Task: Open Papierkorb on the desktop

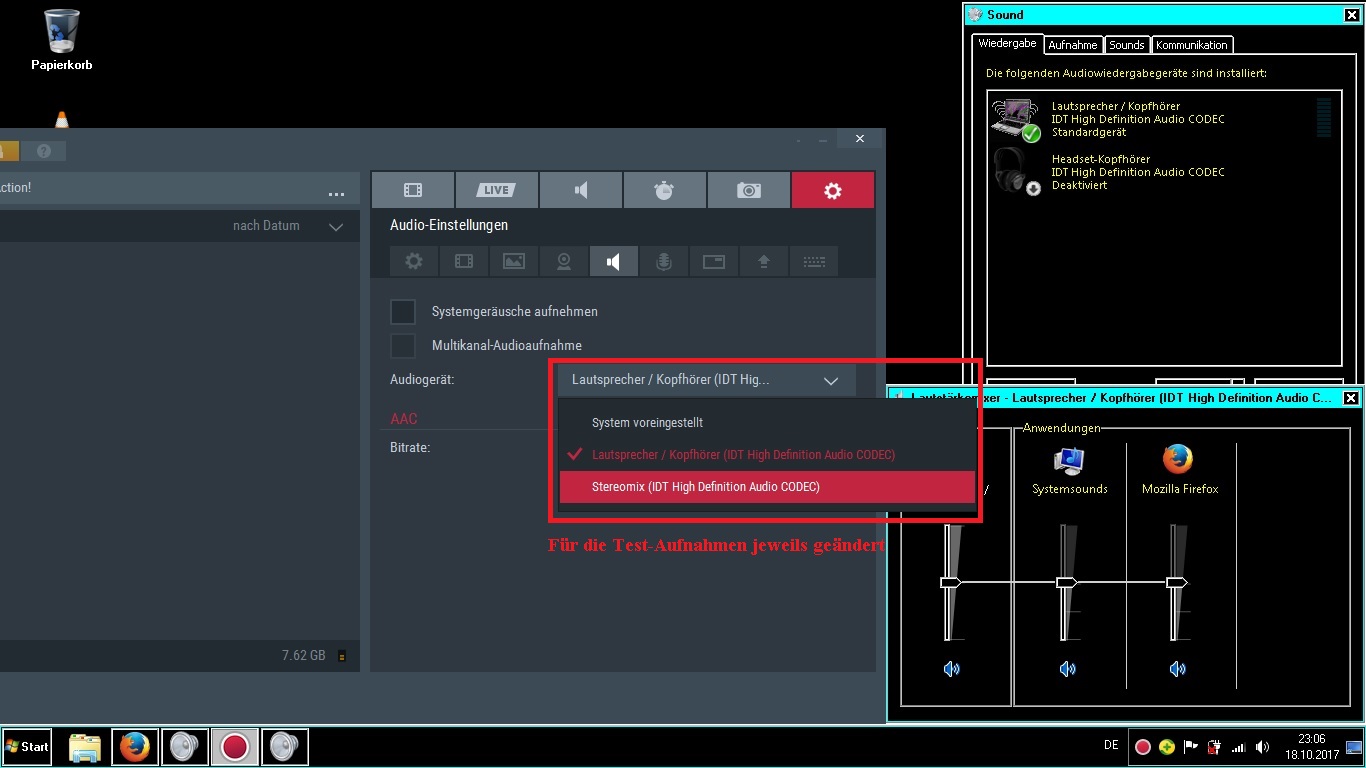Action: (62, 40)
